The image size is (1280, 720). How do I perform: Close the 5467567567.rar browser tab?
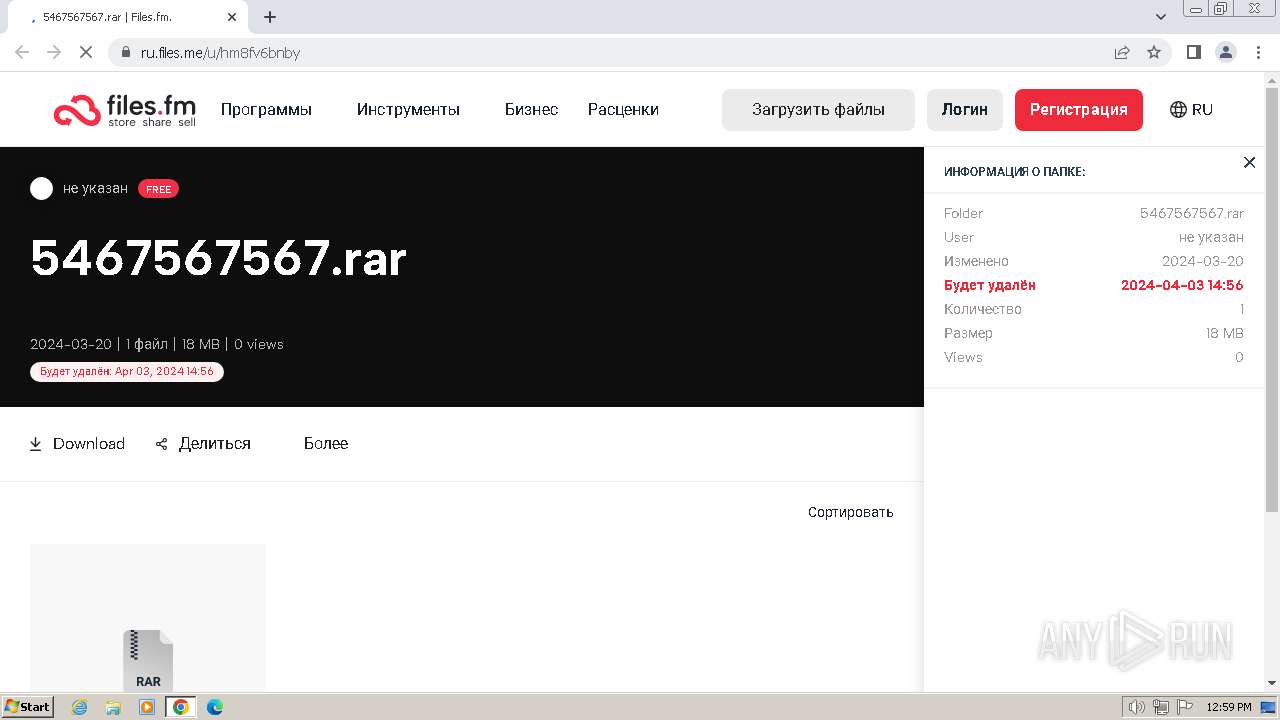pos(232,17)
